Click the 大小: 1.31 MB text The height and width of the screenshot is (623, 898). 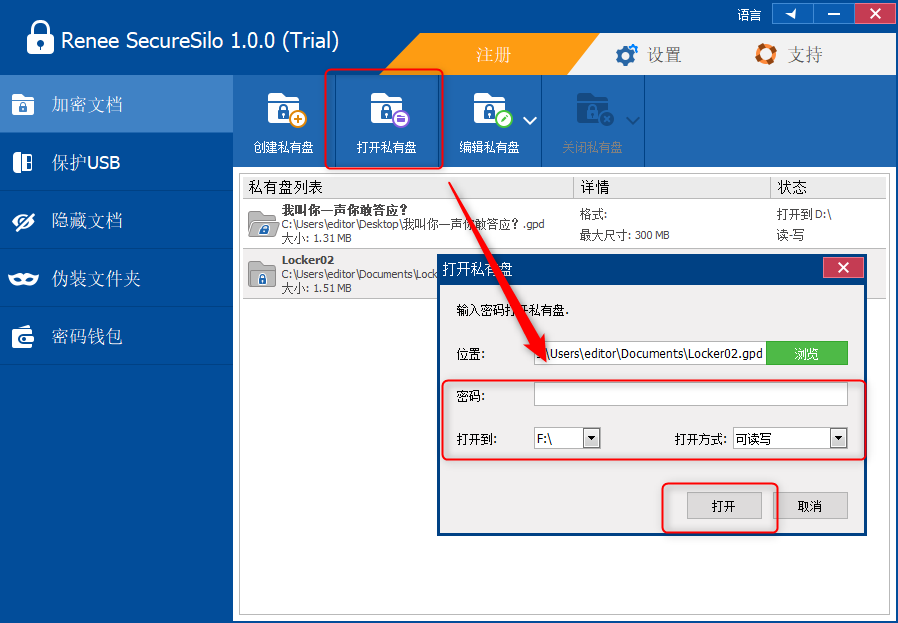[x=316, y=238]
